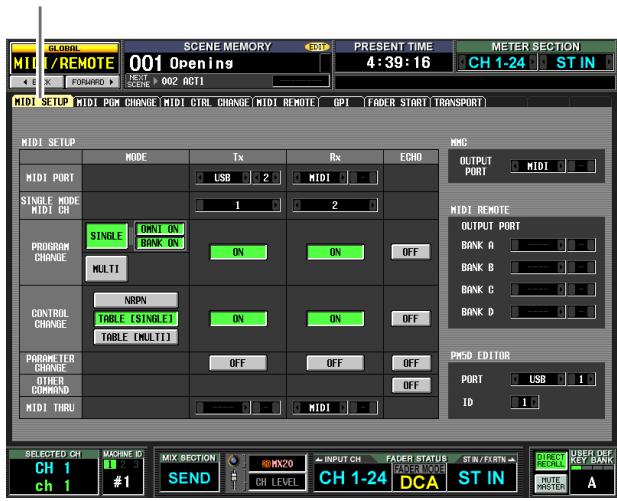Select MULTI program change mode
This screenshot has width=617, height=501.
[106, 269]
